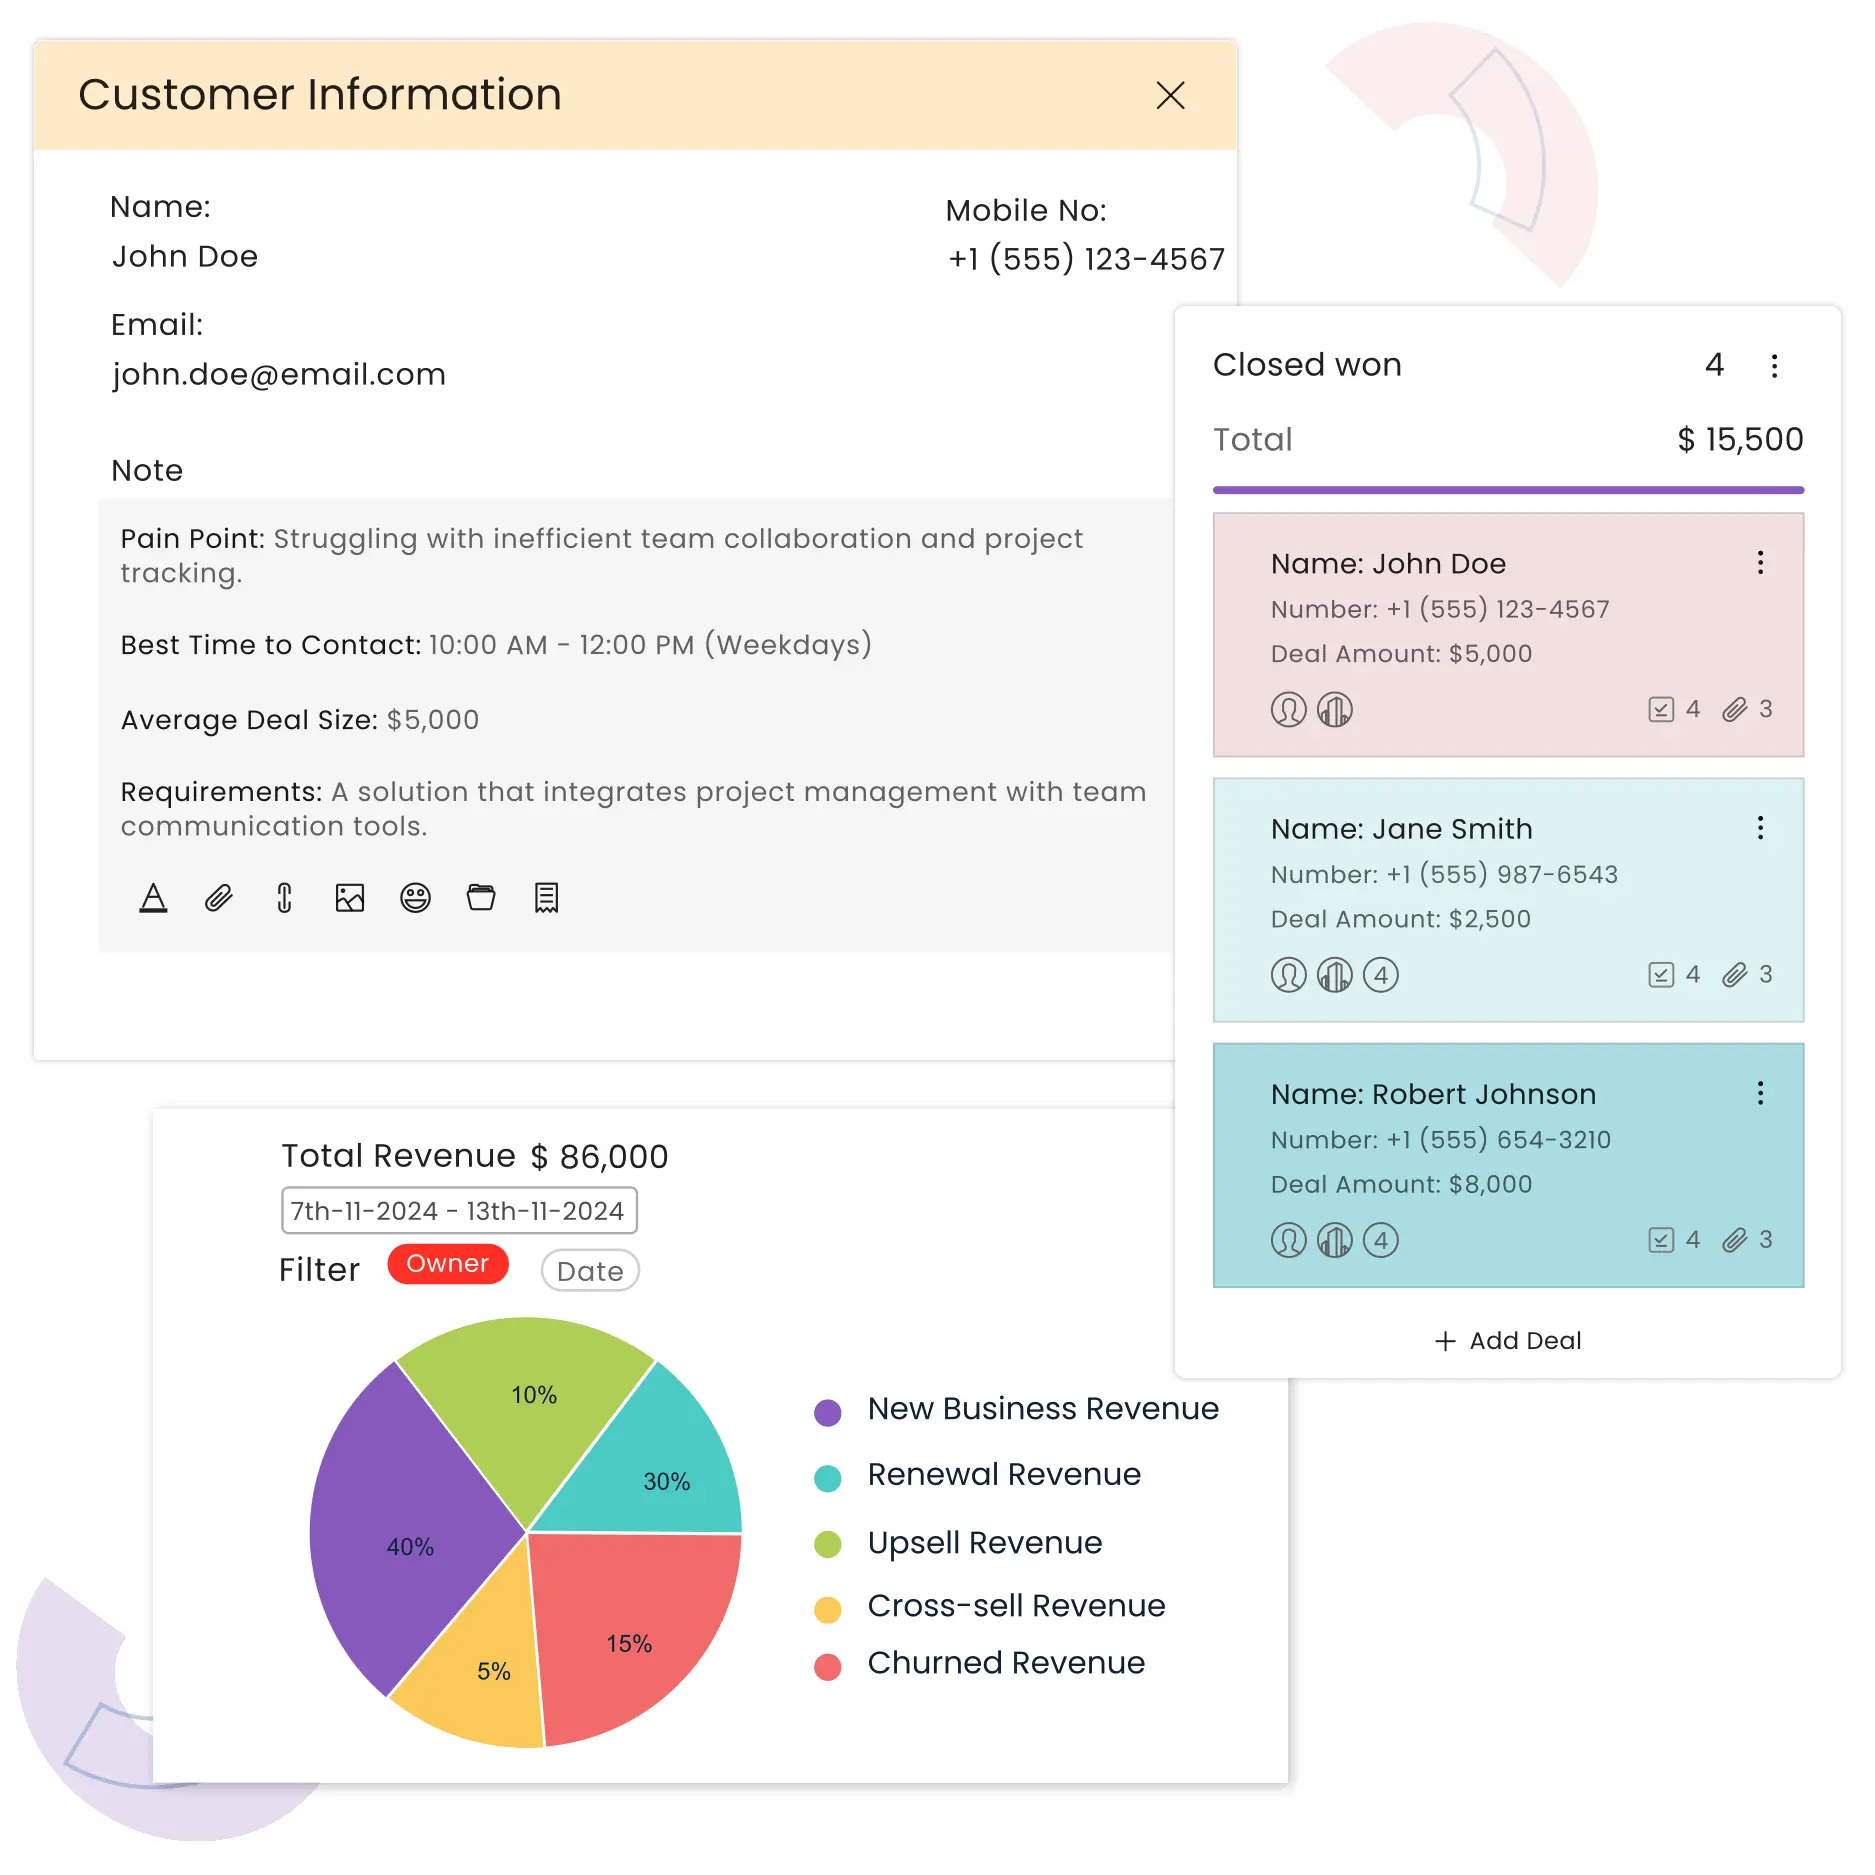Viewport: 1875px width, 1875px height.
Task: Click the red Churned Revenue legend dot
Action: 828,1666
